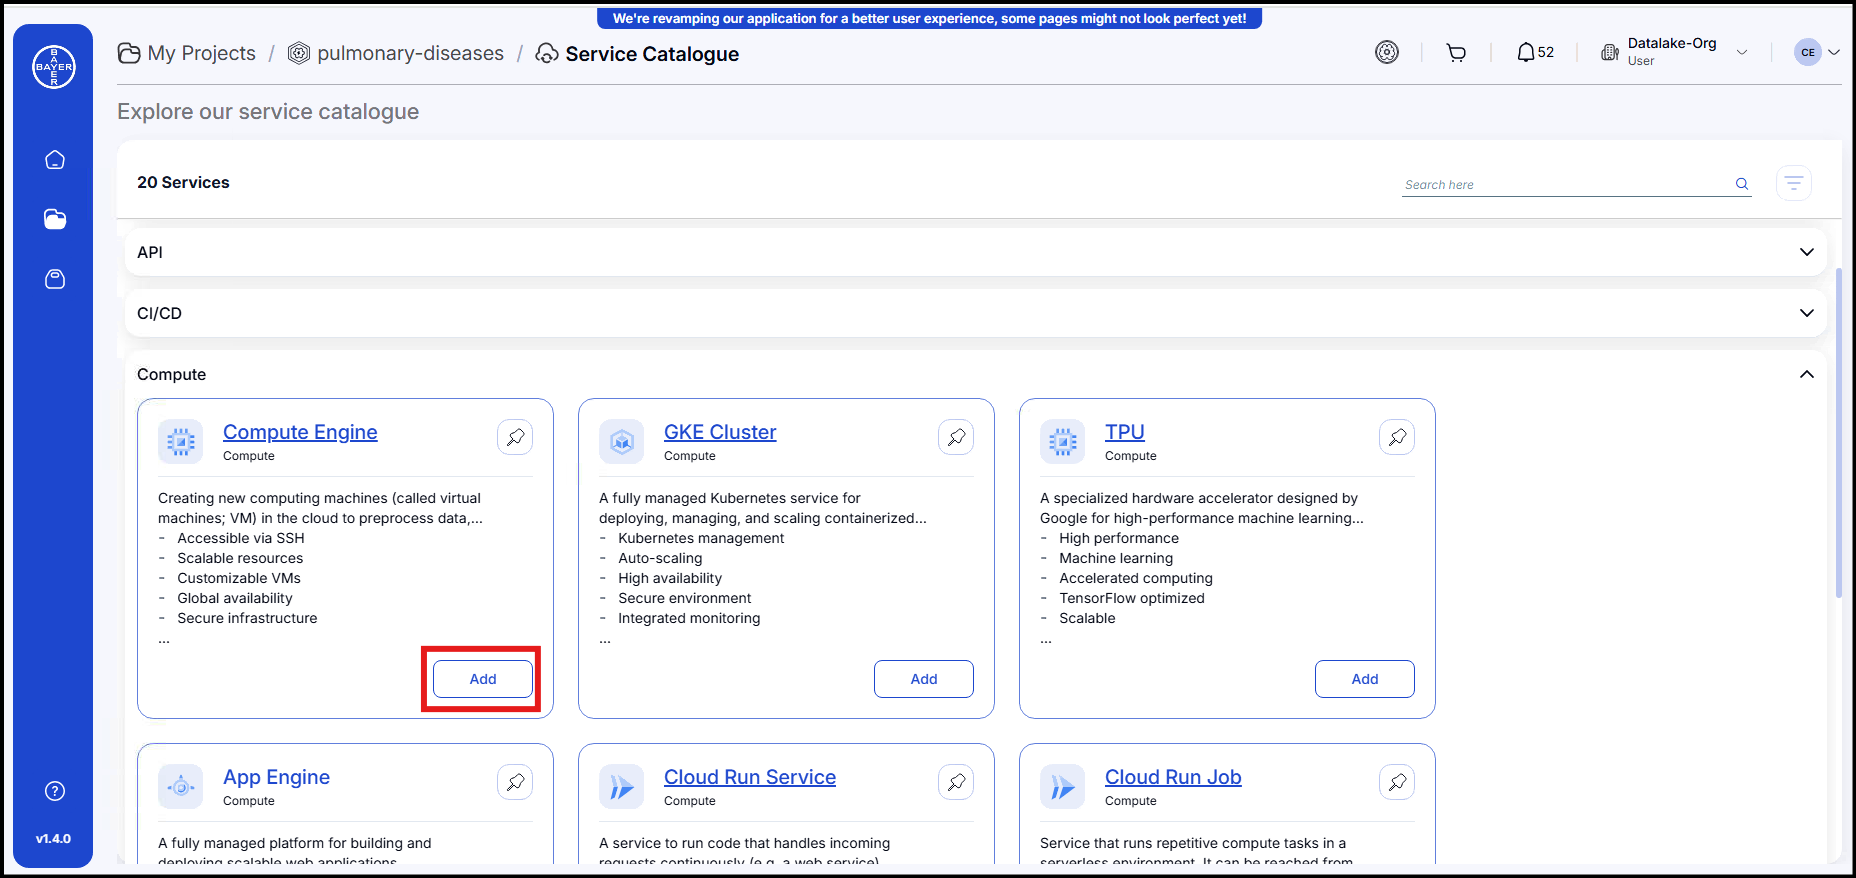Click the organization building icon

coord(1610,52)
